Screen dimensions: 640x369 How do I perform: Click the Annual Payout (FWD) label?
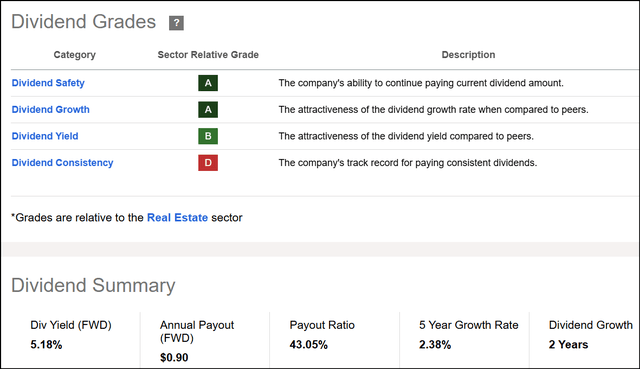click(197, 331)
